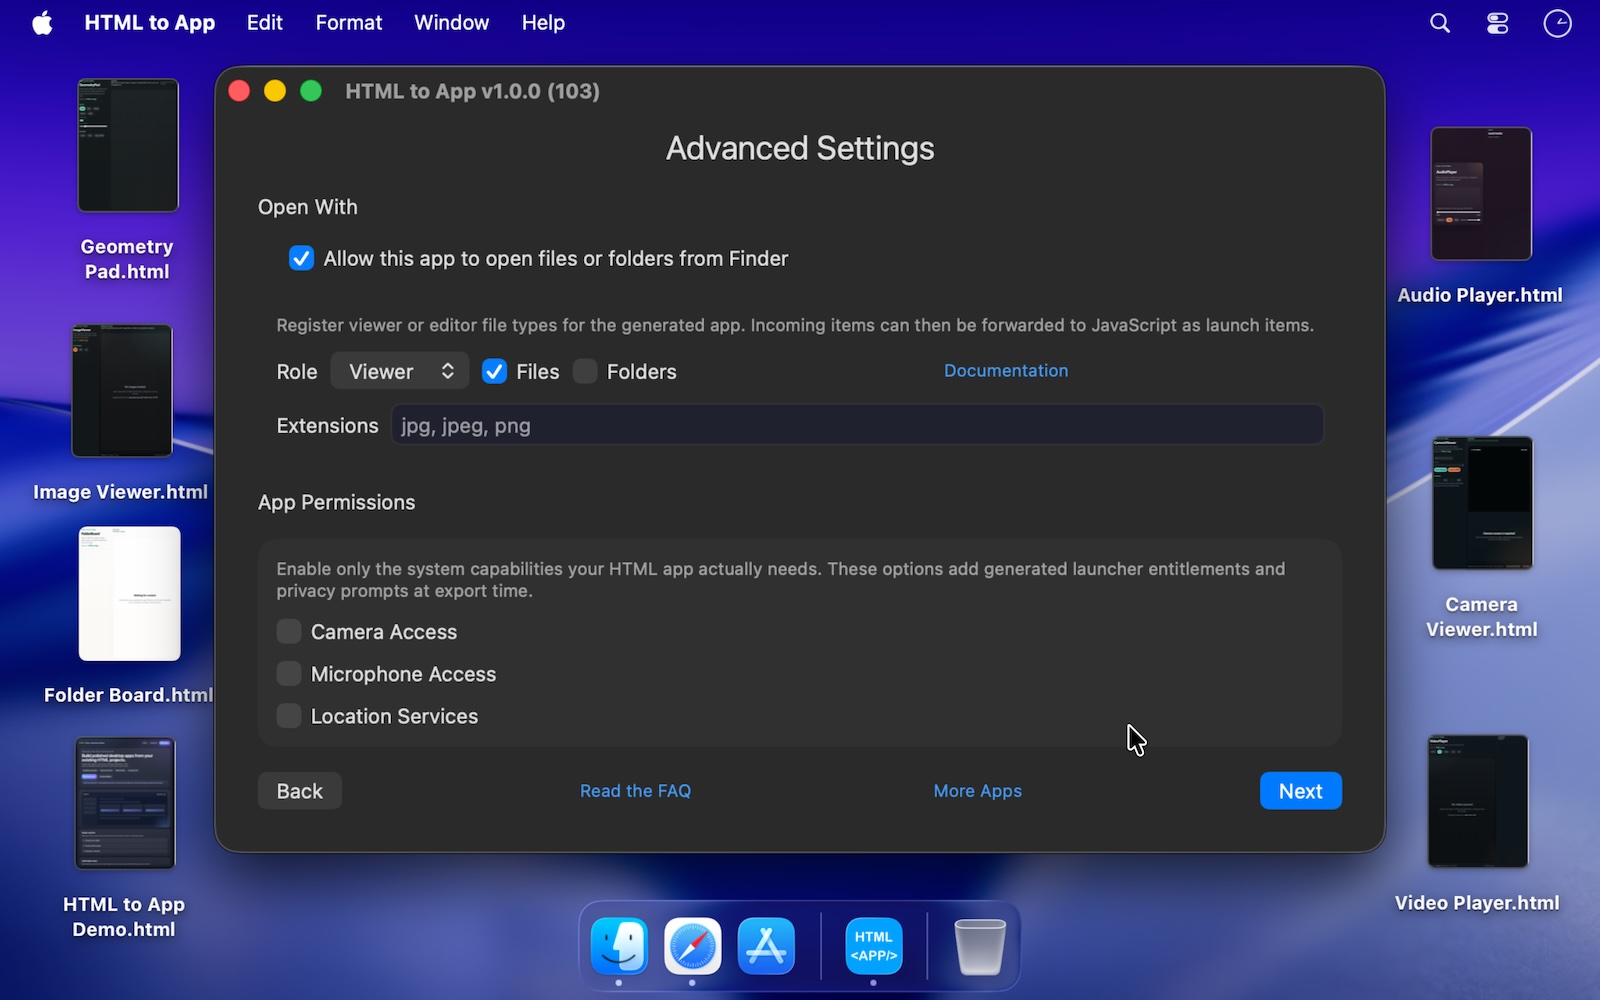The width and height of the screenshot is (1600, 1000).
Task: Open the Role Viewer dropdown
Action: tap(400, 372)
